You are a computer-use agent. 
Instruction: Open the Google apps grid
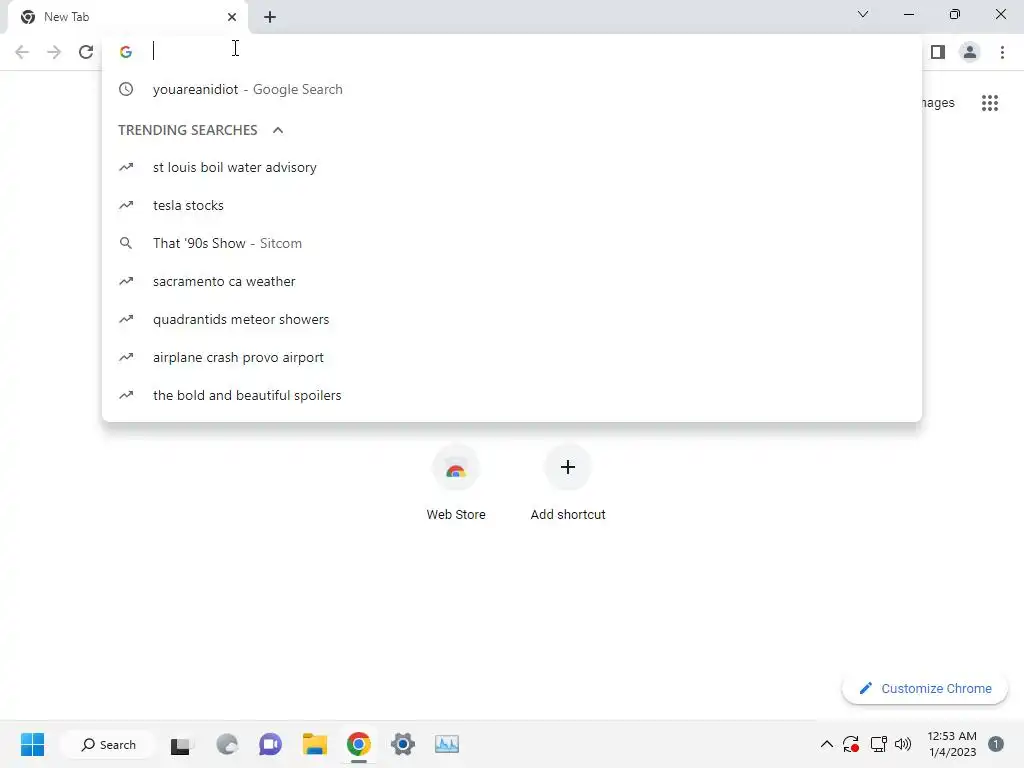990,103
